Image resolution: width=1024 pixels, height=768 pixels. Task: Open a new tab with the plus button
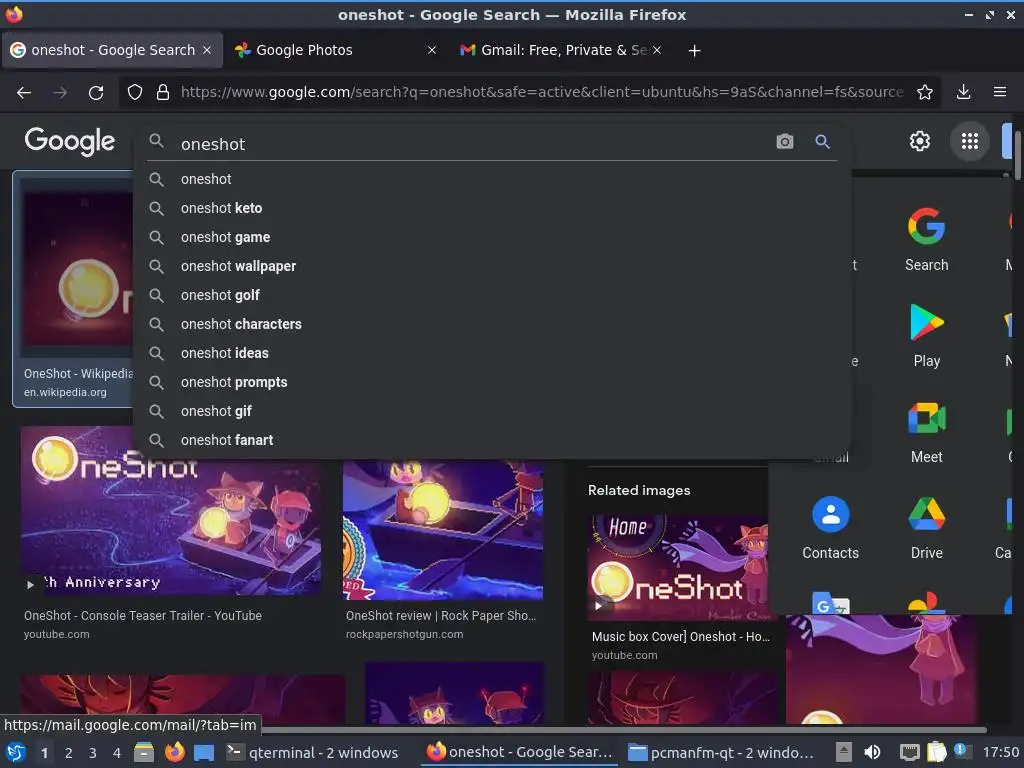coord(694,50)
